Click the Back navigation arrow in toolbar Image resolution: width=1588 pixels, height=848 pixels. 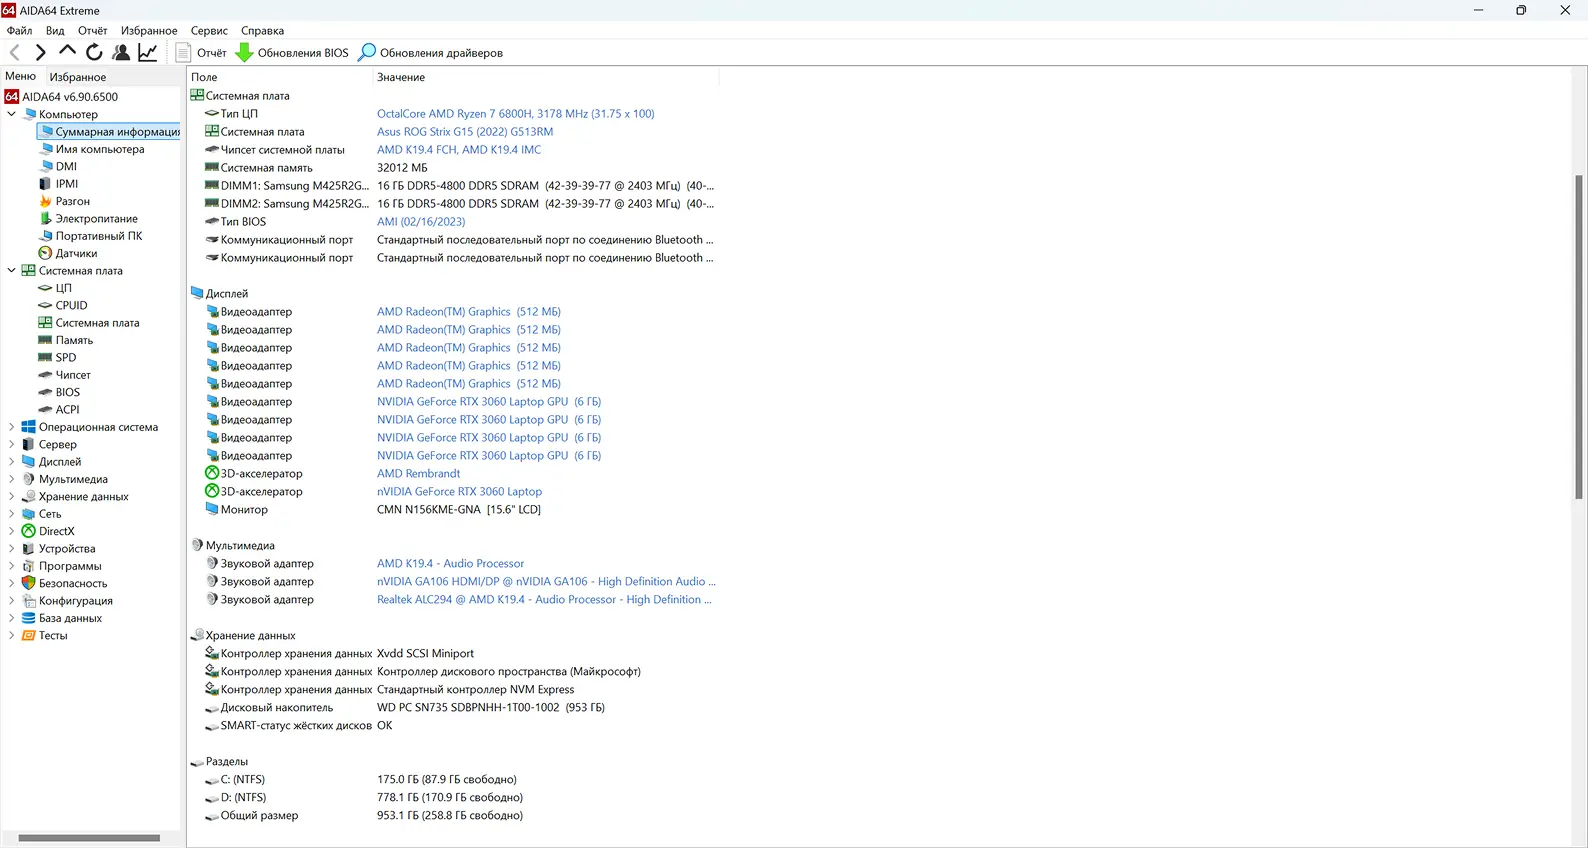(15, 52)
